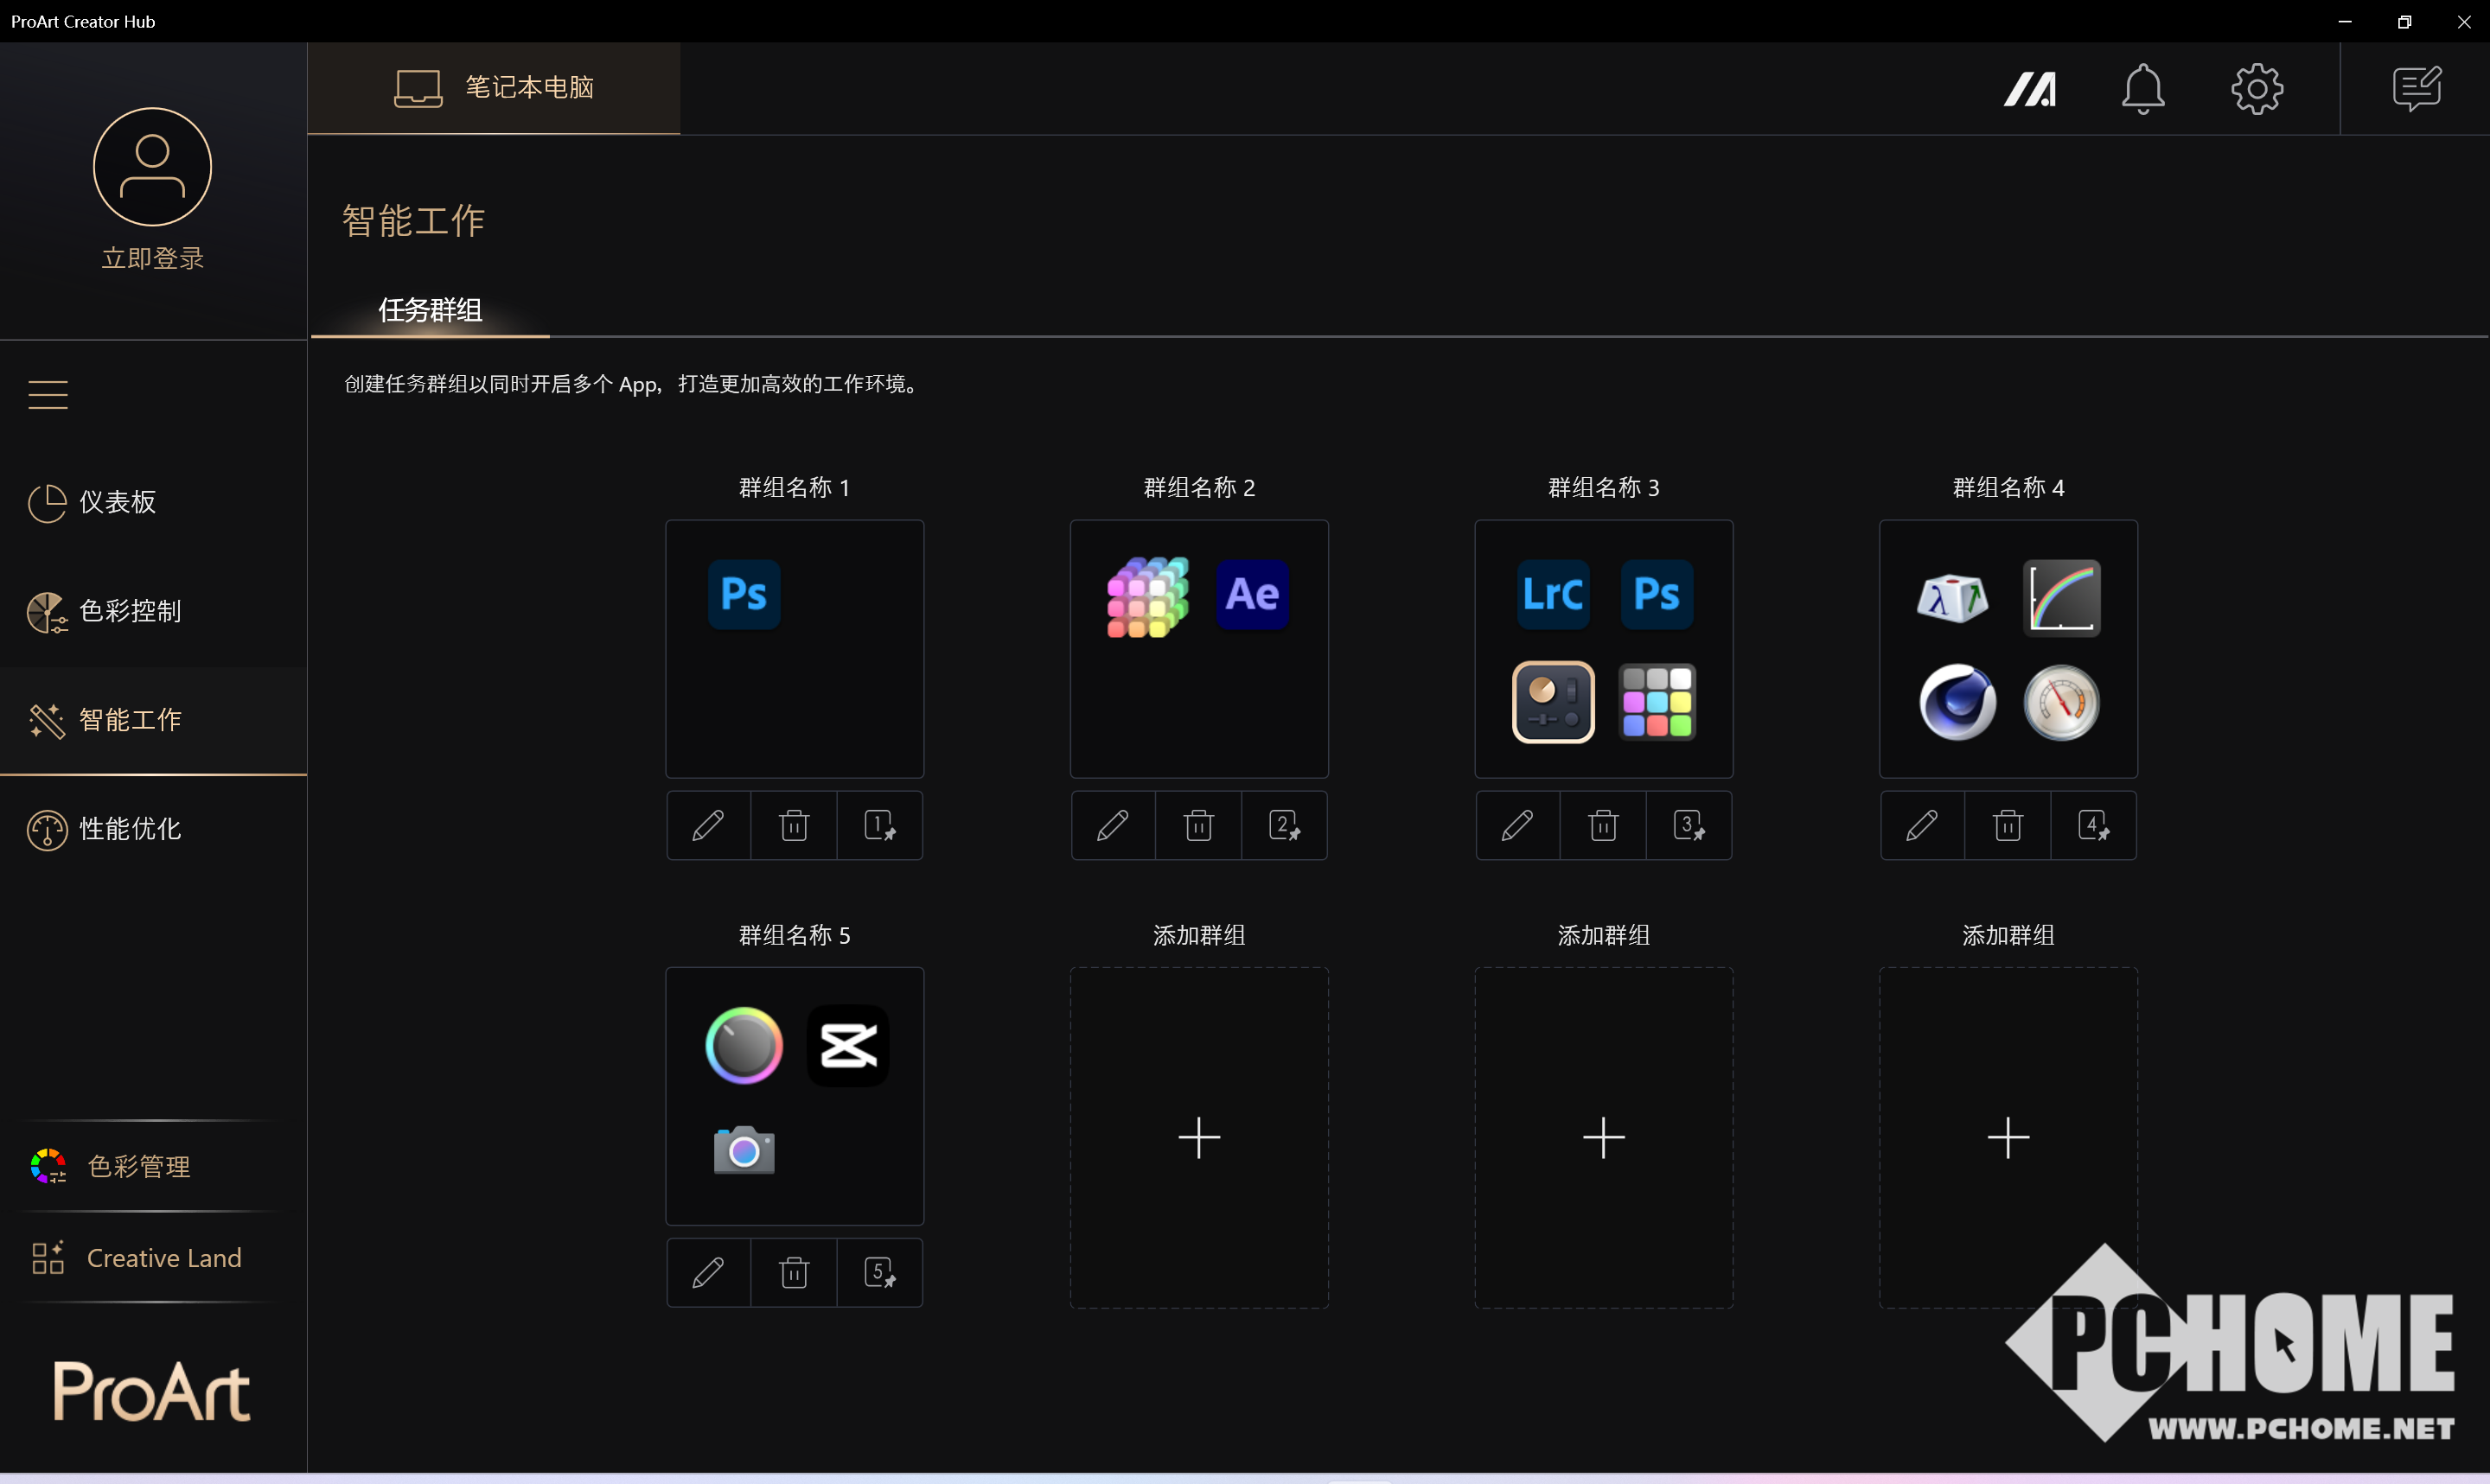Assign hotkey 3 for group 3
The width and height of the screenshot is (2490, 1484).
1689,825
